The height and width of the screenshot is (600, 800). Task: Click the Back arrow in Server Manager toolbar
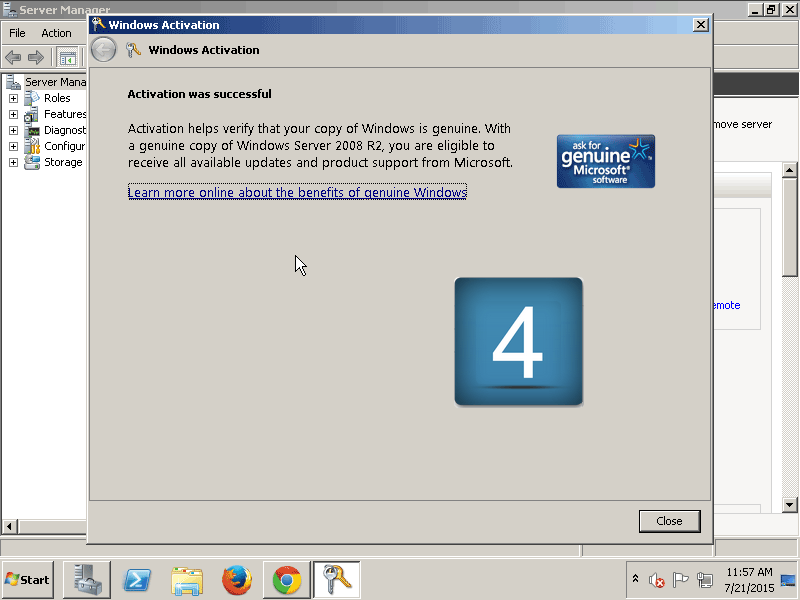click(x=13, y=58)
